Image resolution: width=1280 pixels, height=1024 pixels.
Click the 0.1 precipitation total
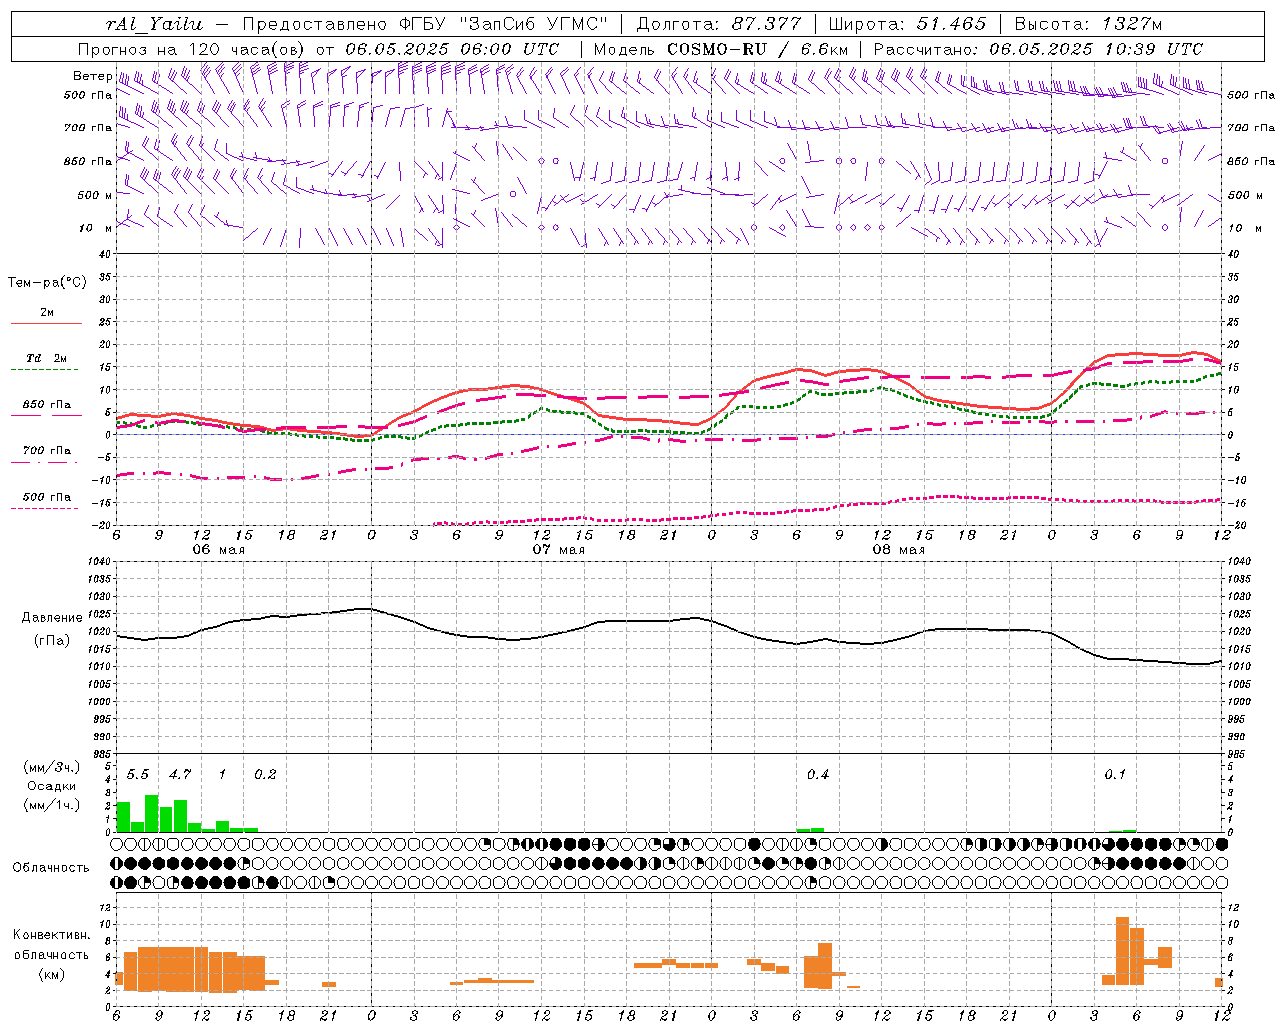[x=1115, y=775]
